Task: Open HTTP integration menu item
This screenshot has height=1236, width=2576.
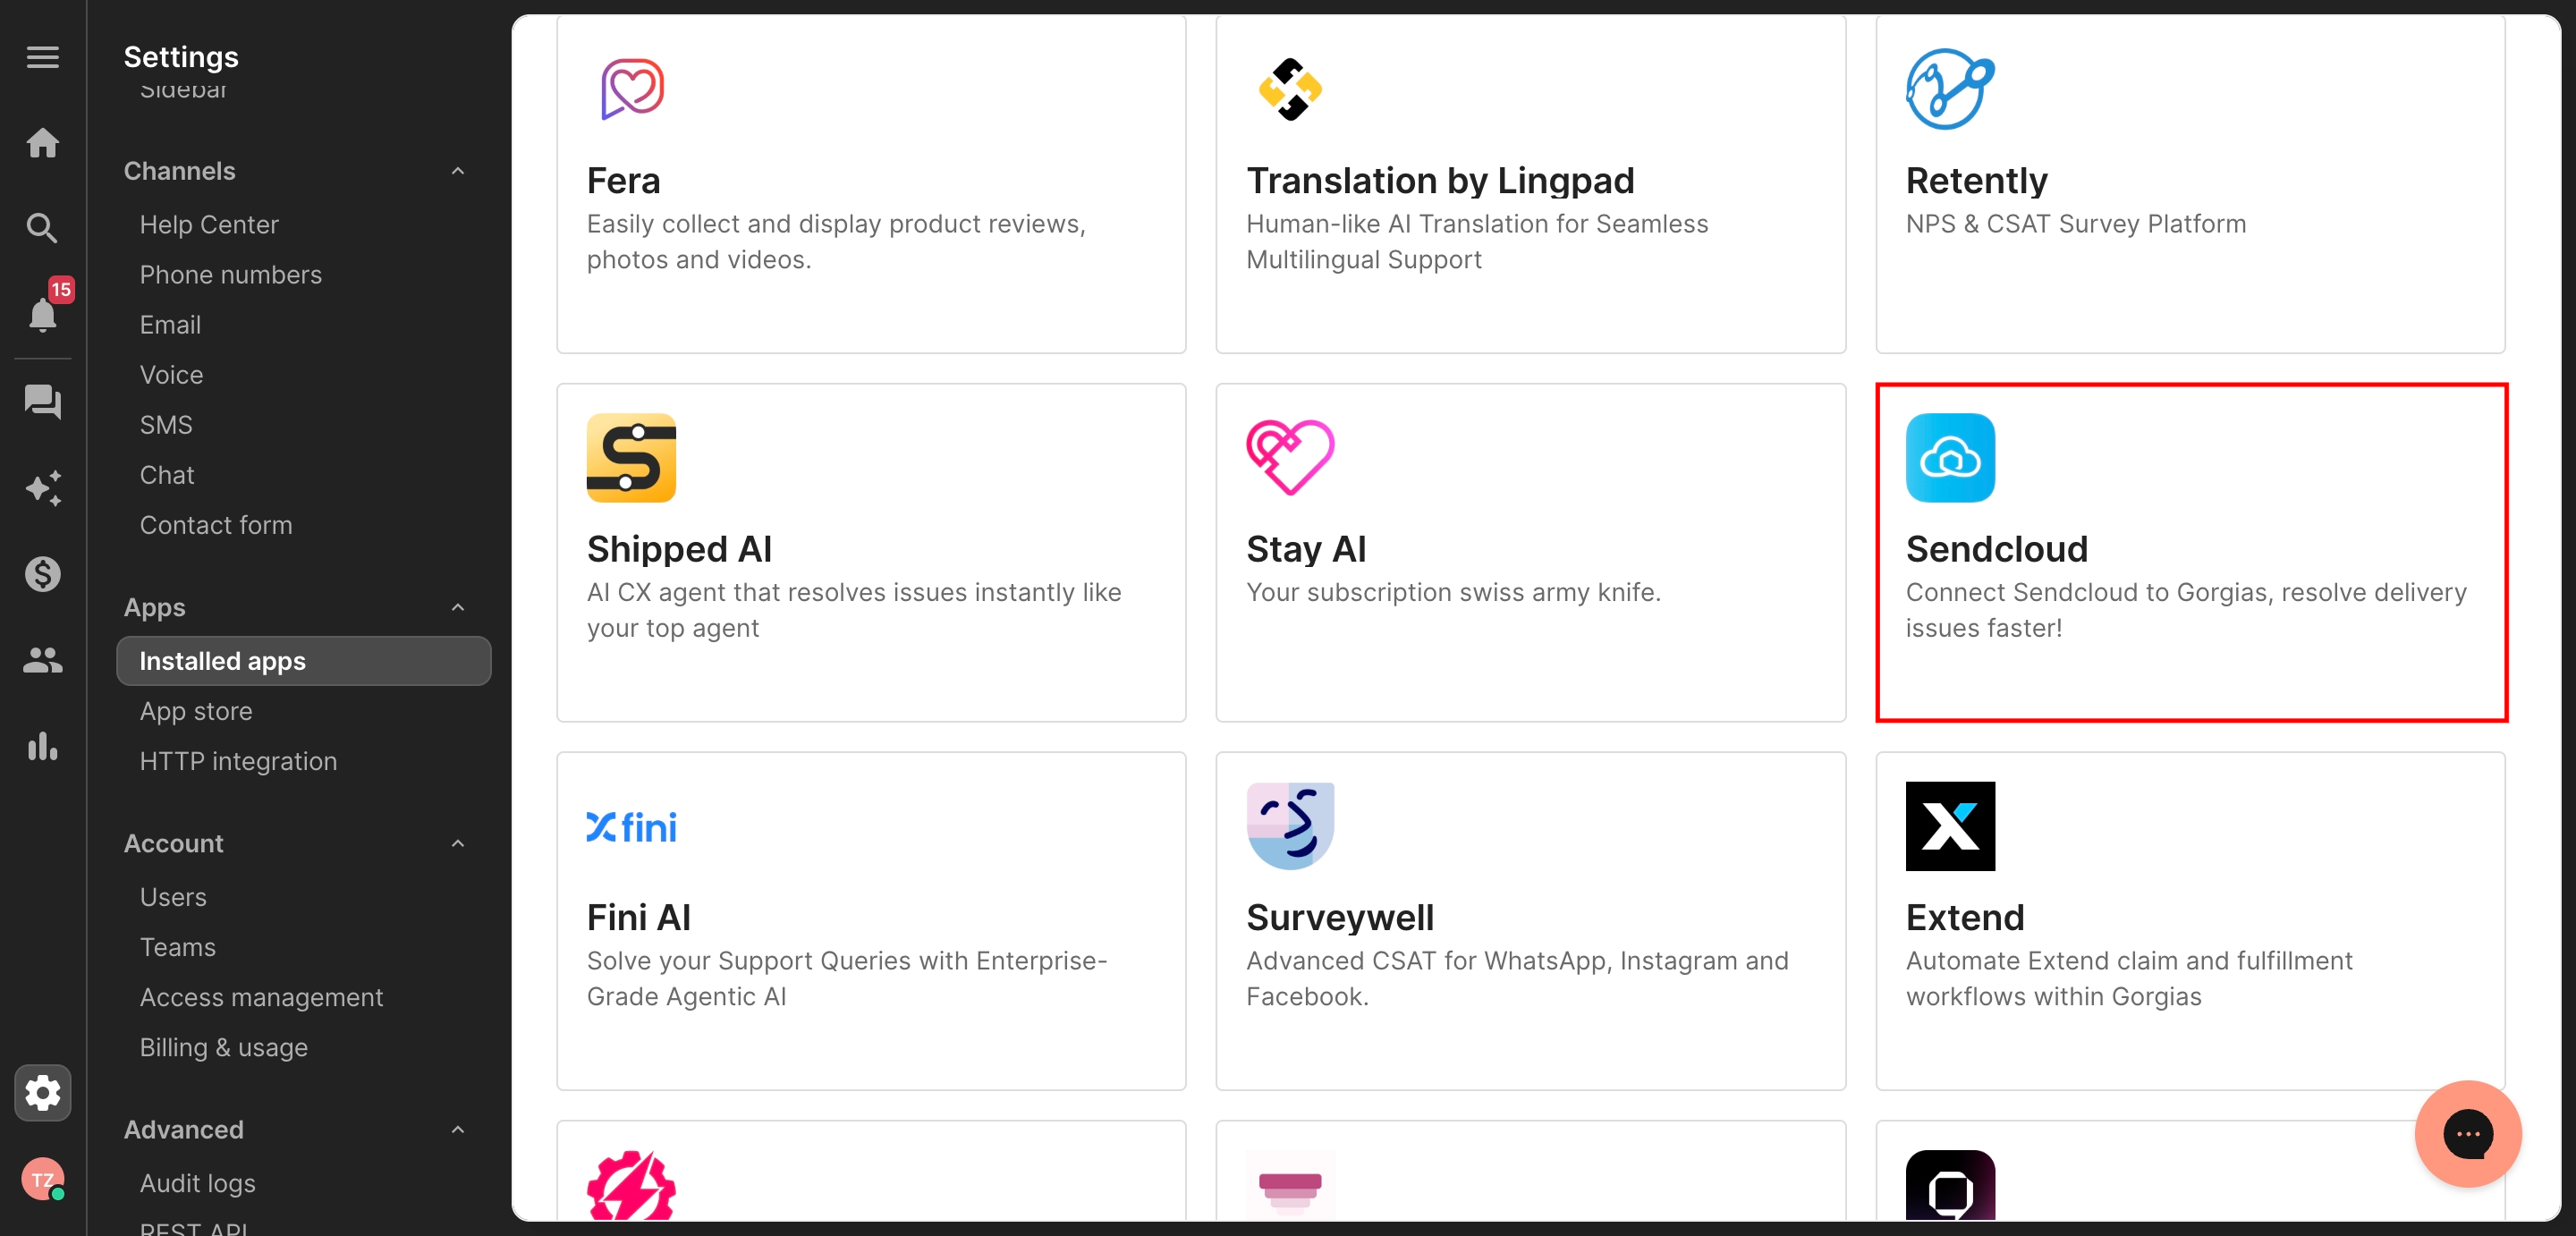Action: coord(238,761)
